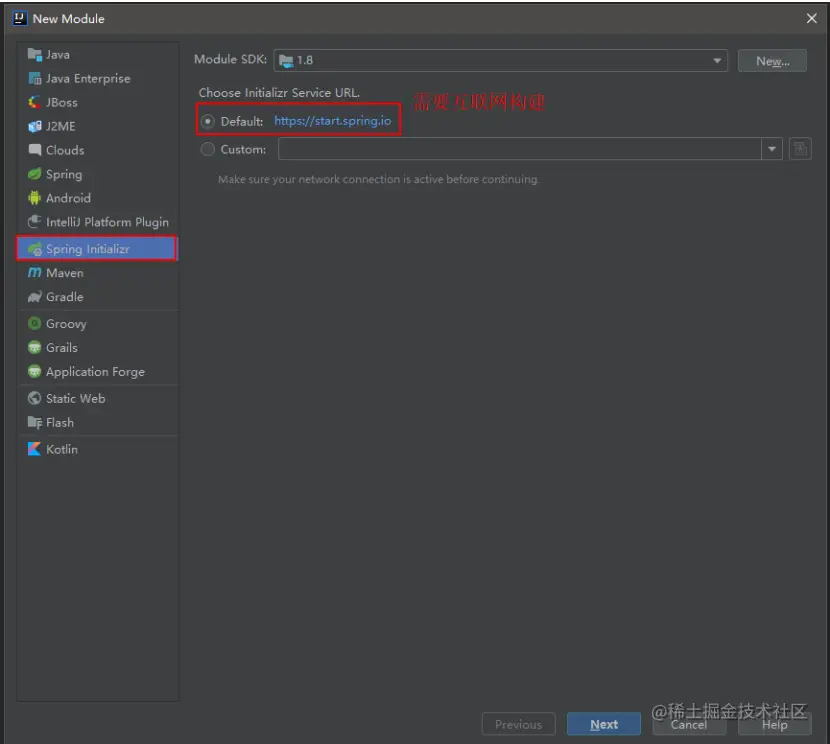Screen dimensions: 830x744
Task: Select the J2ME text entry
Action: 60,126
